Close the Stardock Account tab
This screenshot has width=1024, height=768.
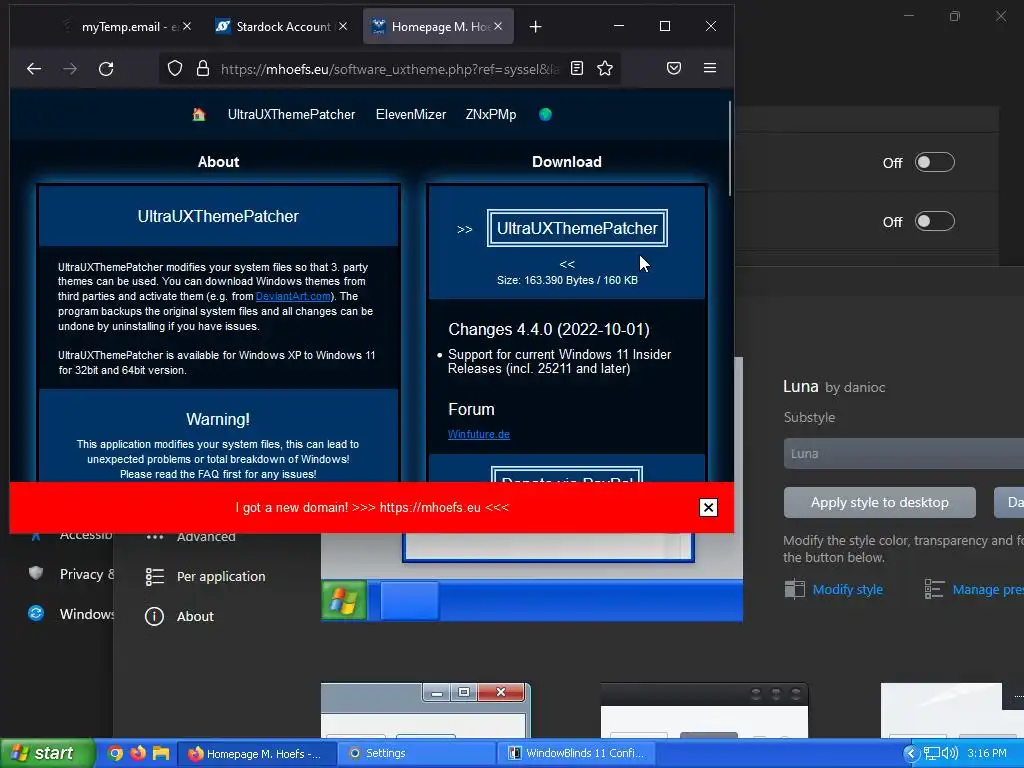343,27
